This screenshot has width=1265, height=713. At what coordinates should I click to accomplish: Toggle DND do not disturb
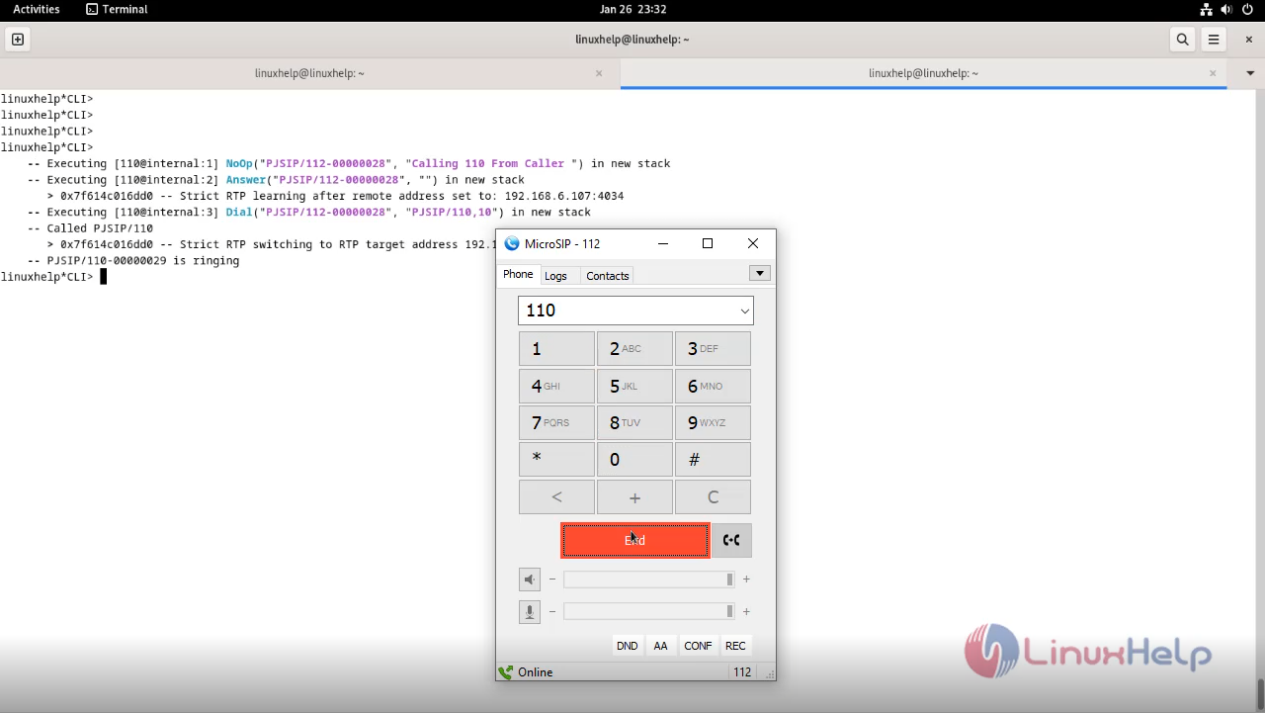(627, 646)
